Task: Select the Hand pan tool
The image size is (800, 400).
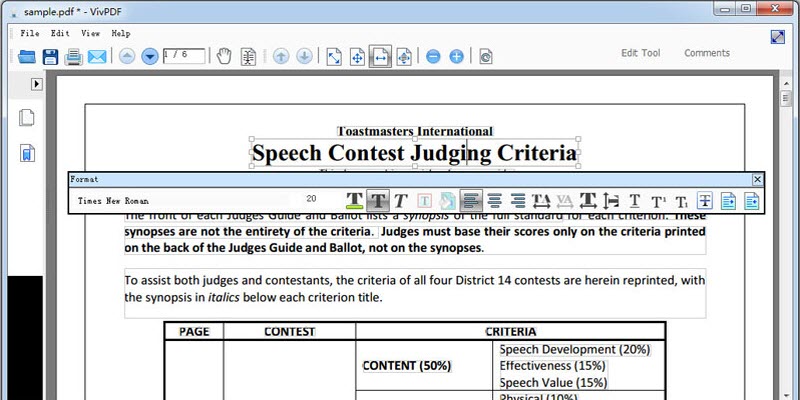Action: pos(225,56)
